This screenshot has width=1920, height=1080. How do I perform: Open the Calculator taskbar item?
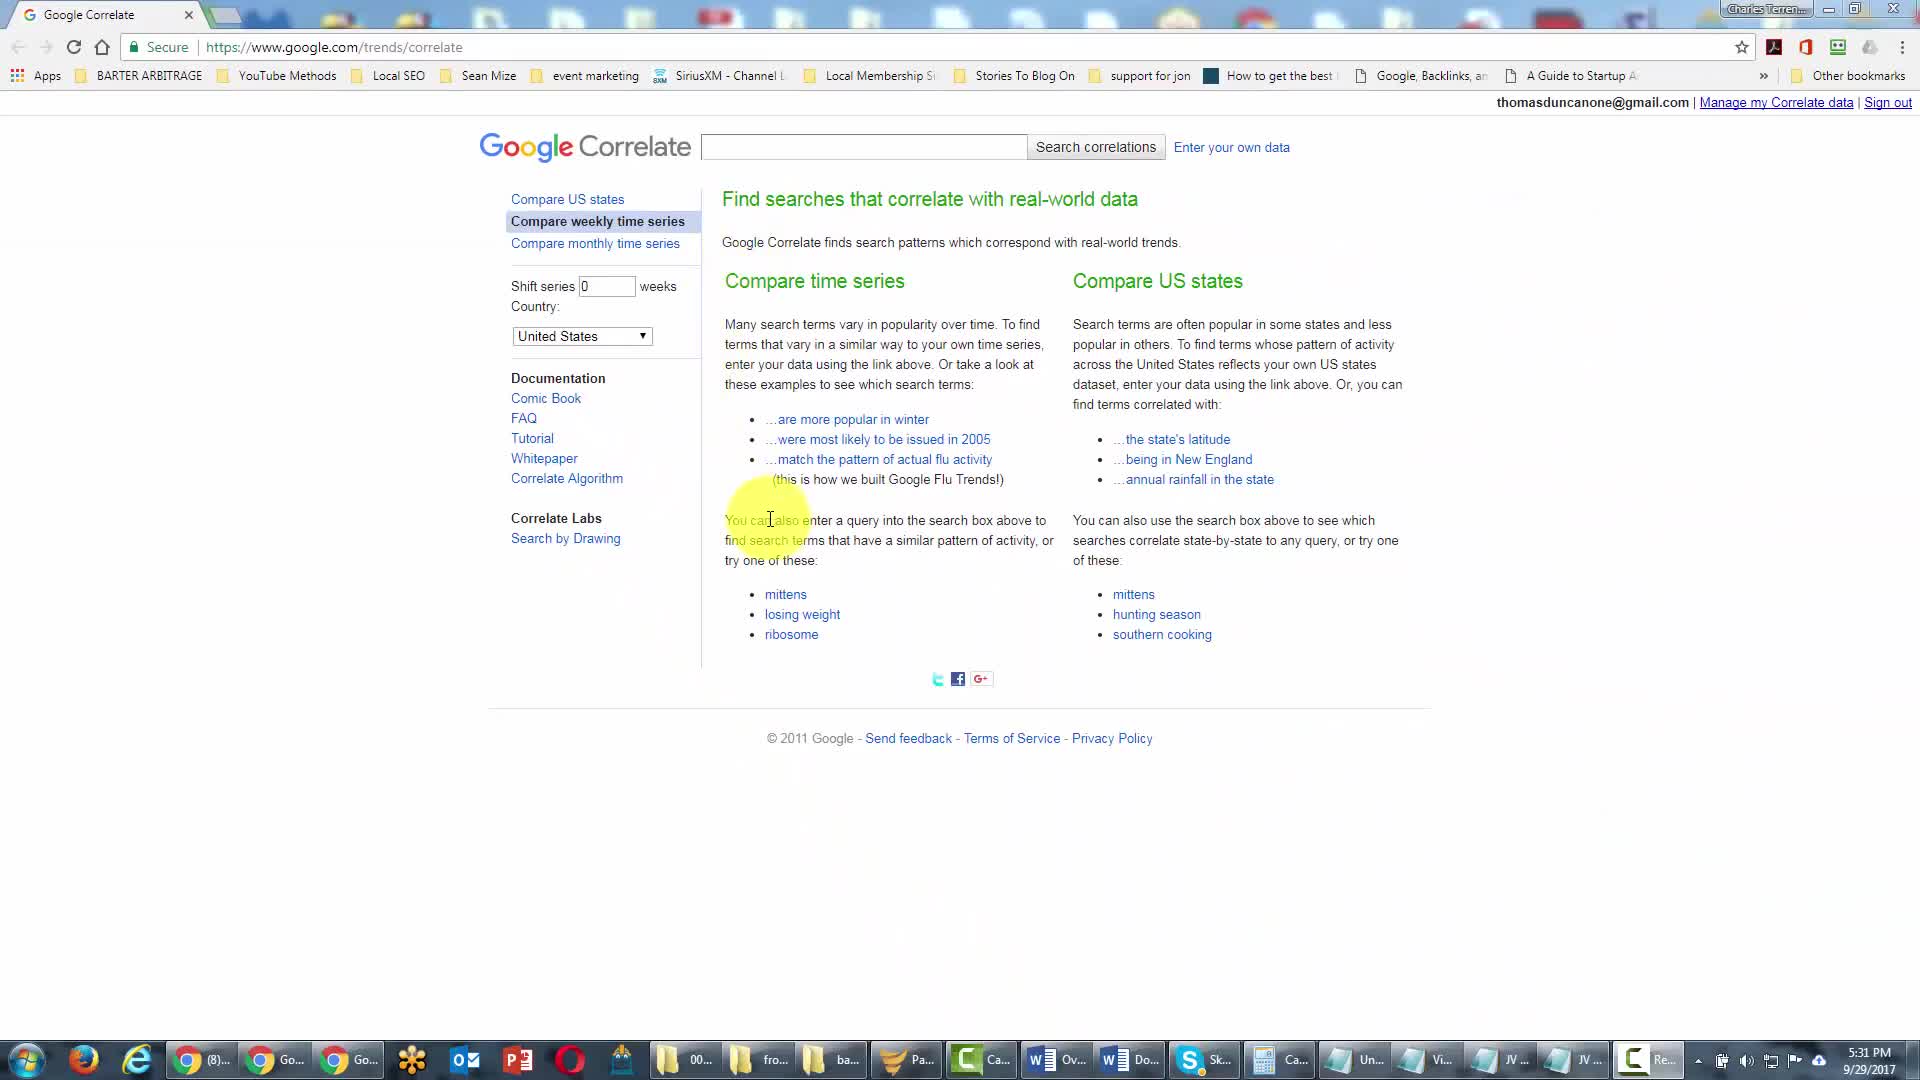pos(1278,1060)
